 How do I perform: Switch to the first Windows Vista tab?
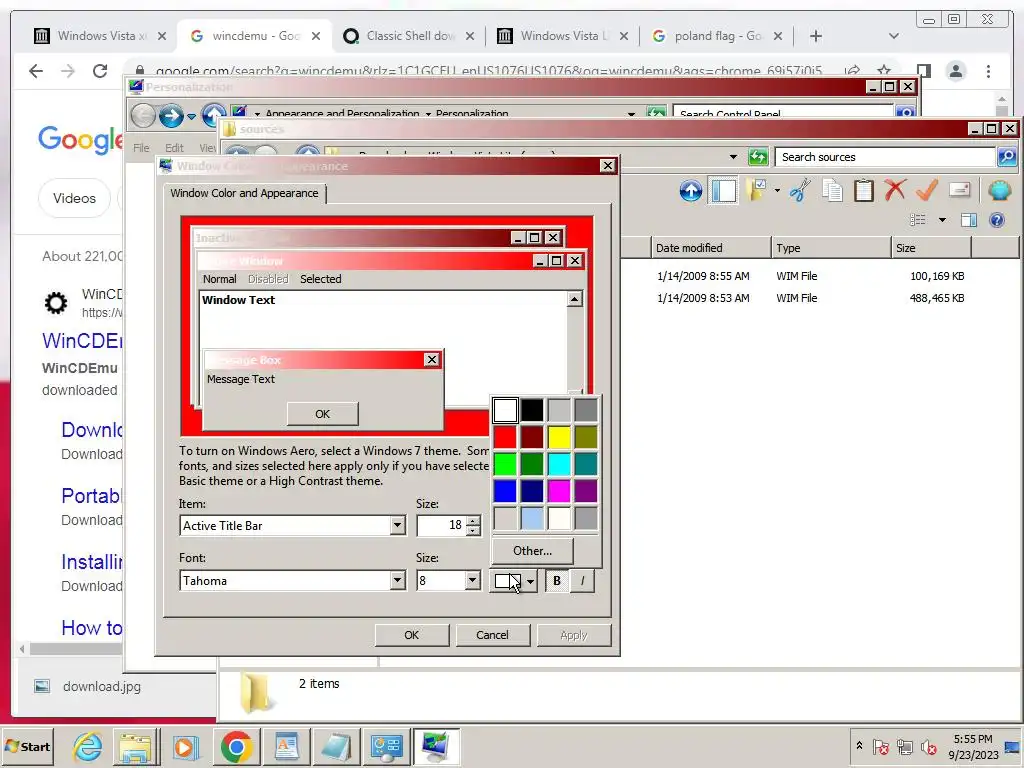click(101, 36)
